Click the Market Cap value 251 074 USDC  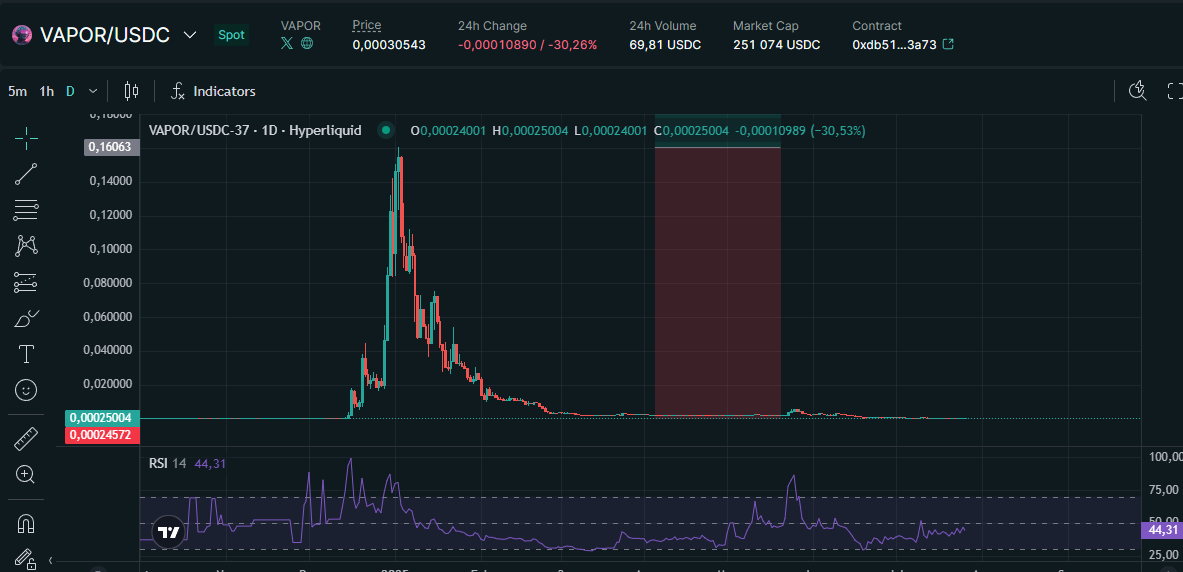tap(776, 45)
